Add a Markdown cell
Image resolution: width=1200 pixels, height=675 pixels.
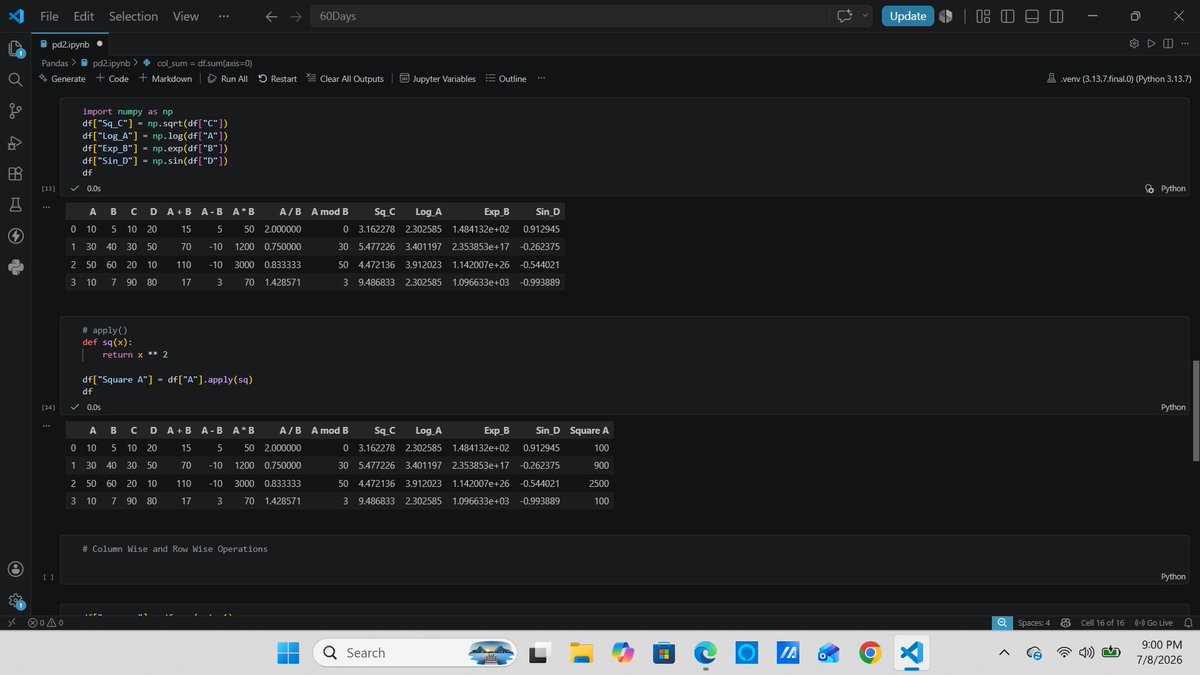point(165,79)
